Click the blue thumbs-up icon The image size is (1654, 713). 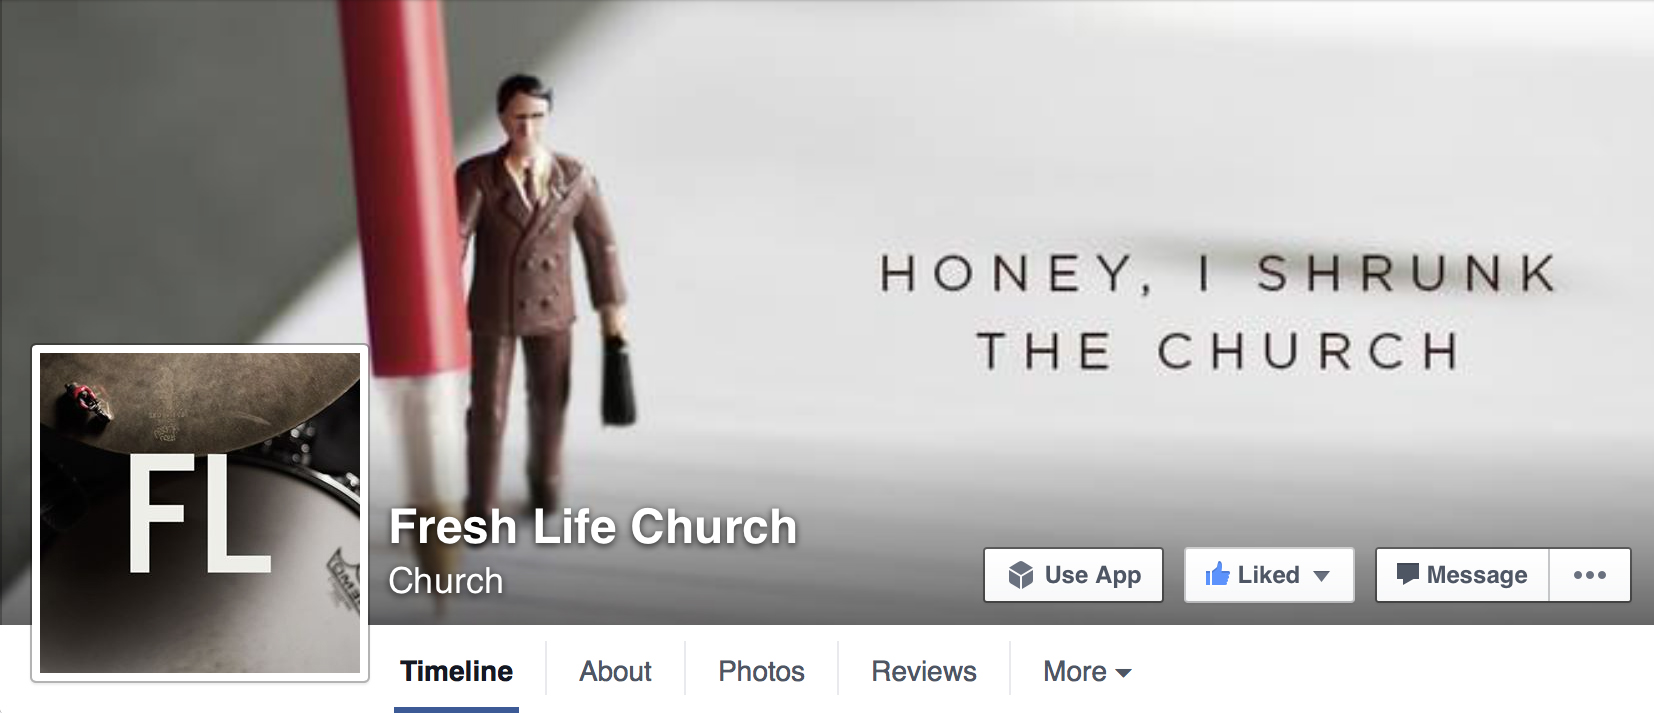pos(1217,574)
